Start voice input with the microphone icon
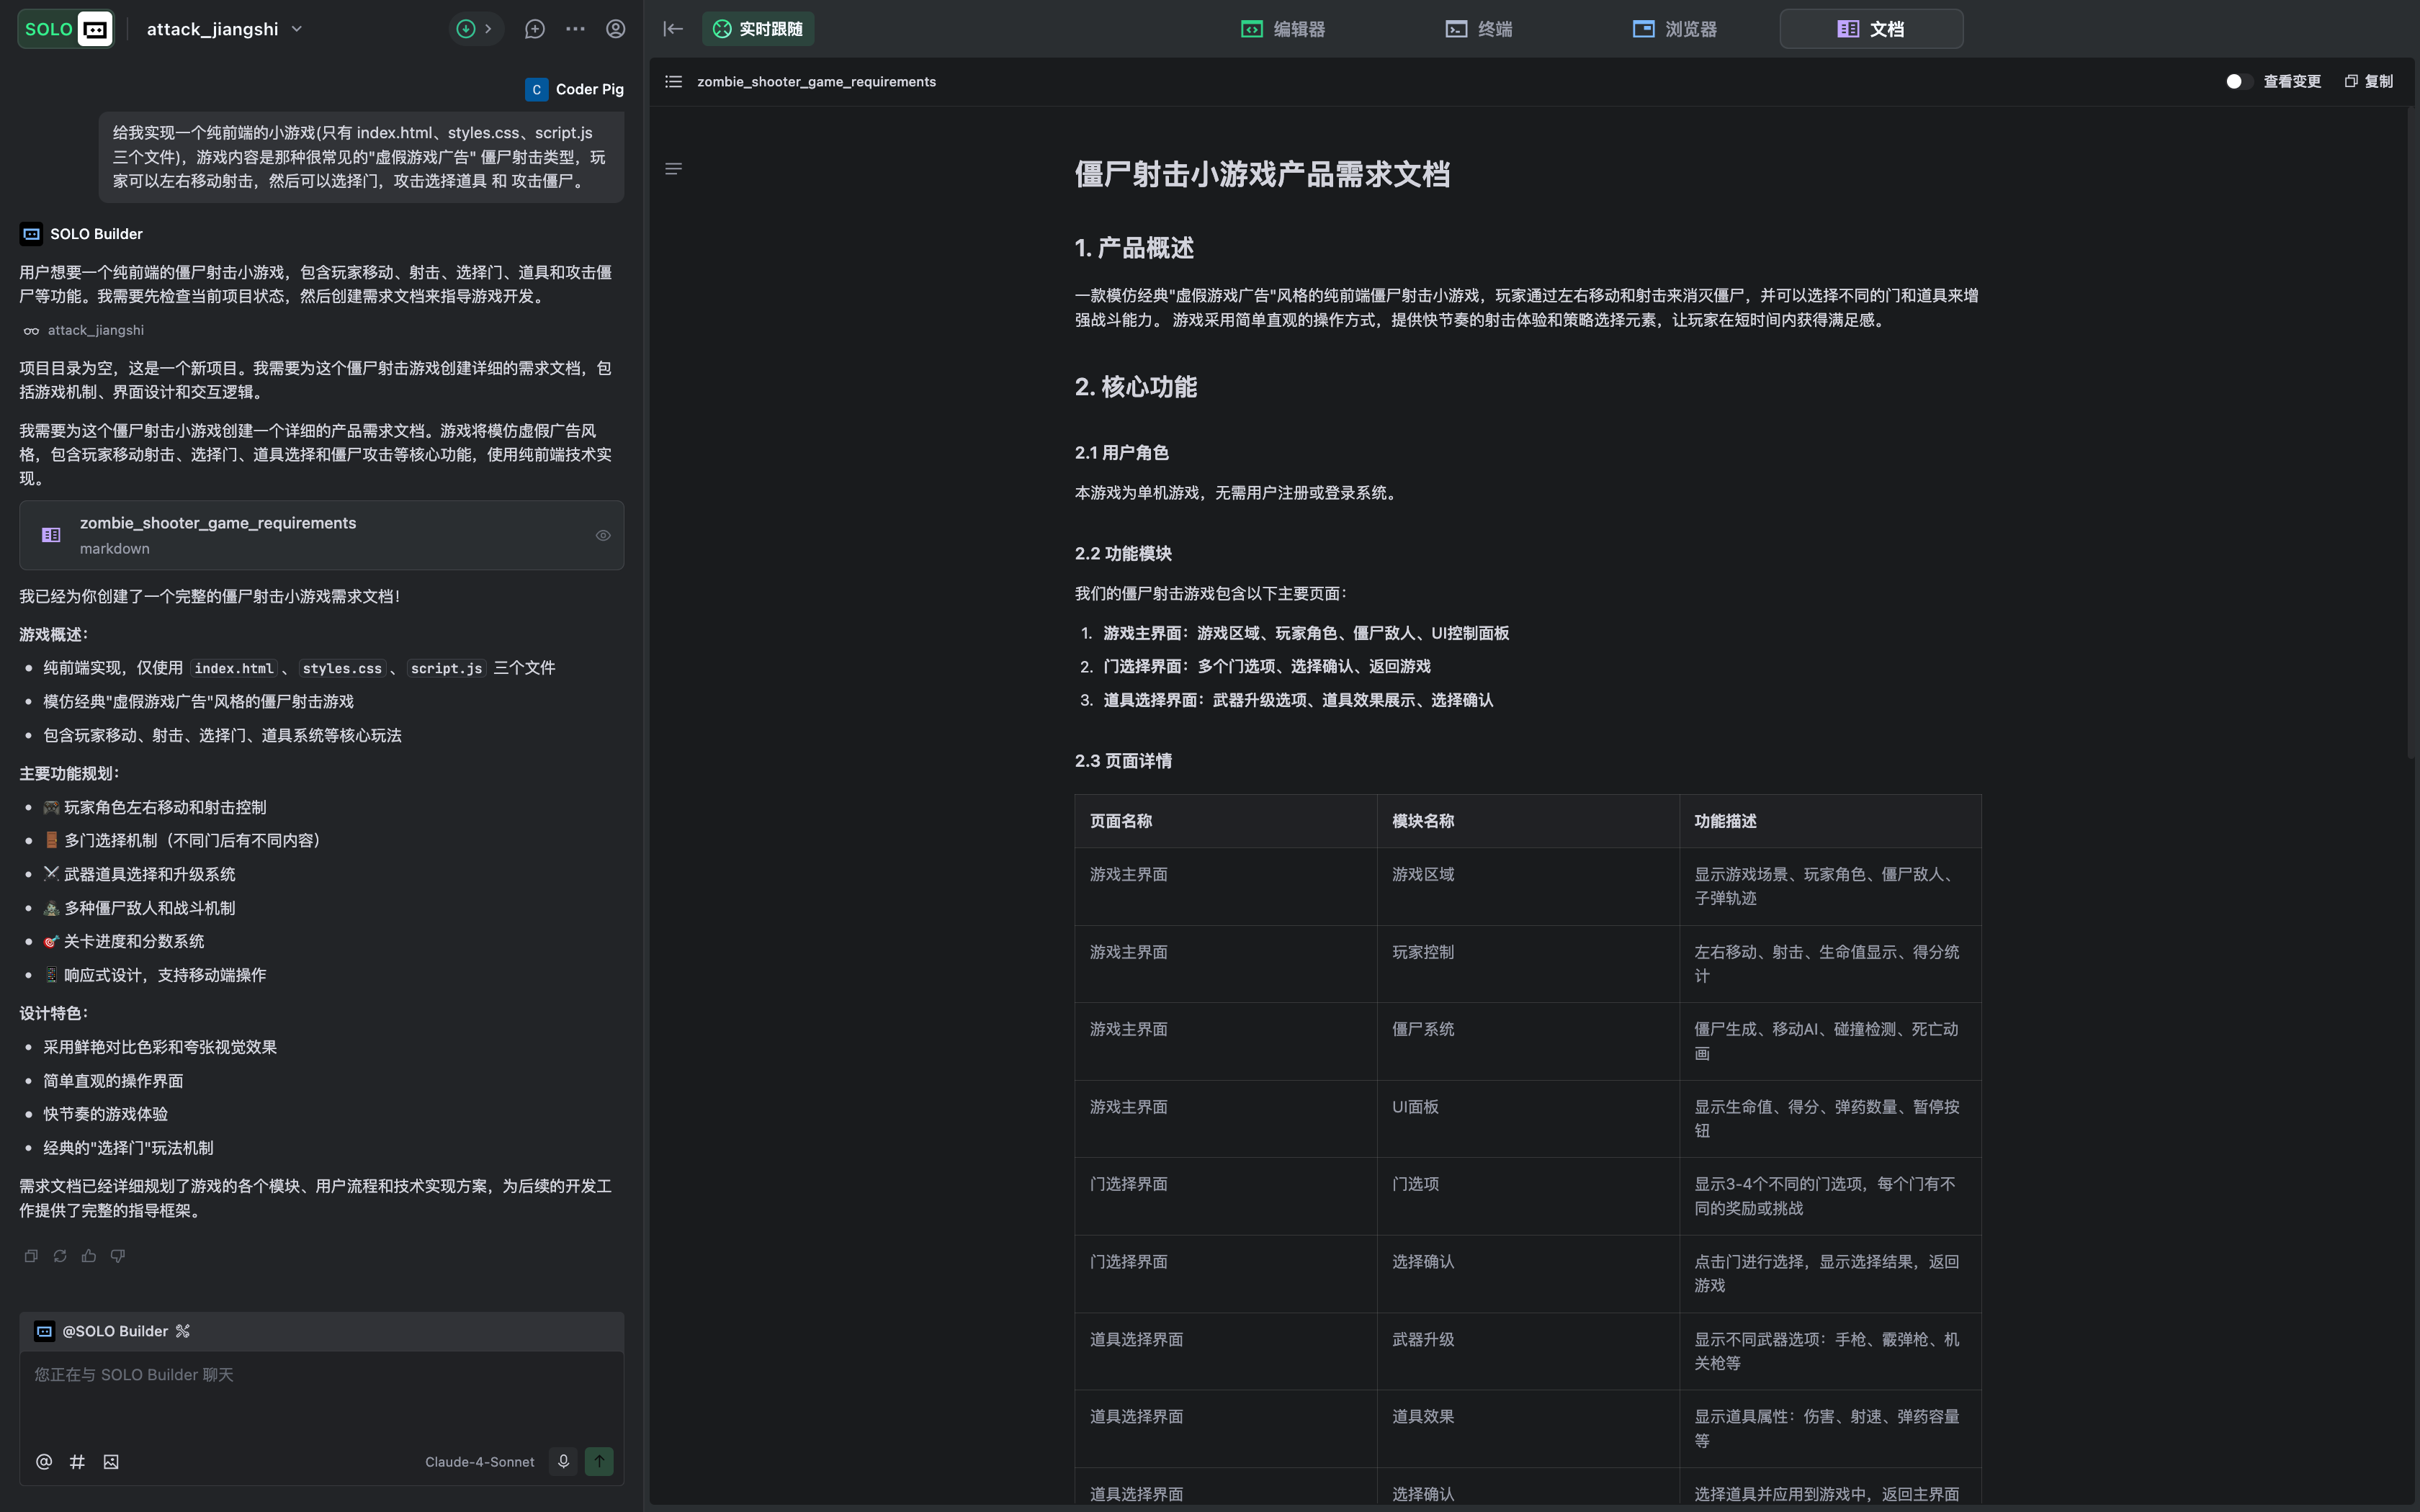The height and width of the screenshot is (1512, 2420). point(563,1462)
